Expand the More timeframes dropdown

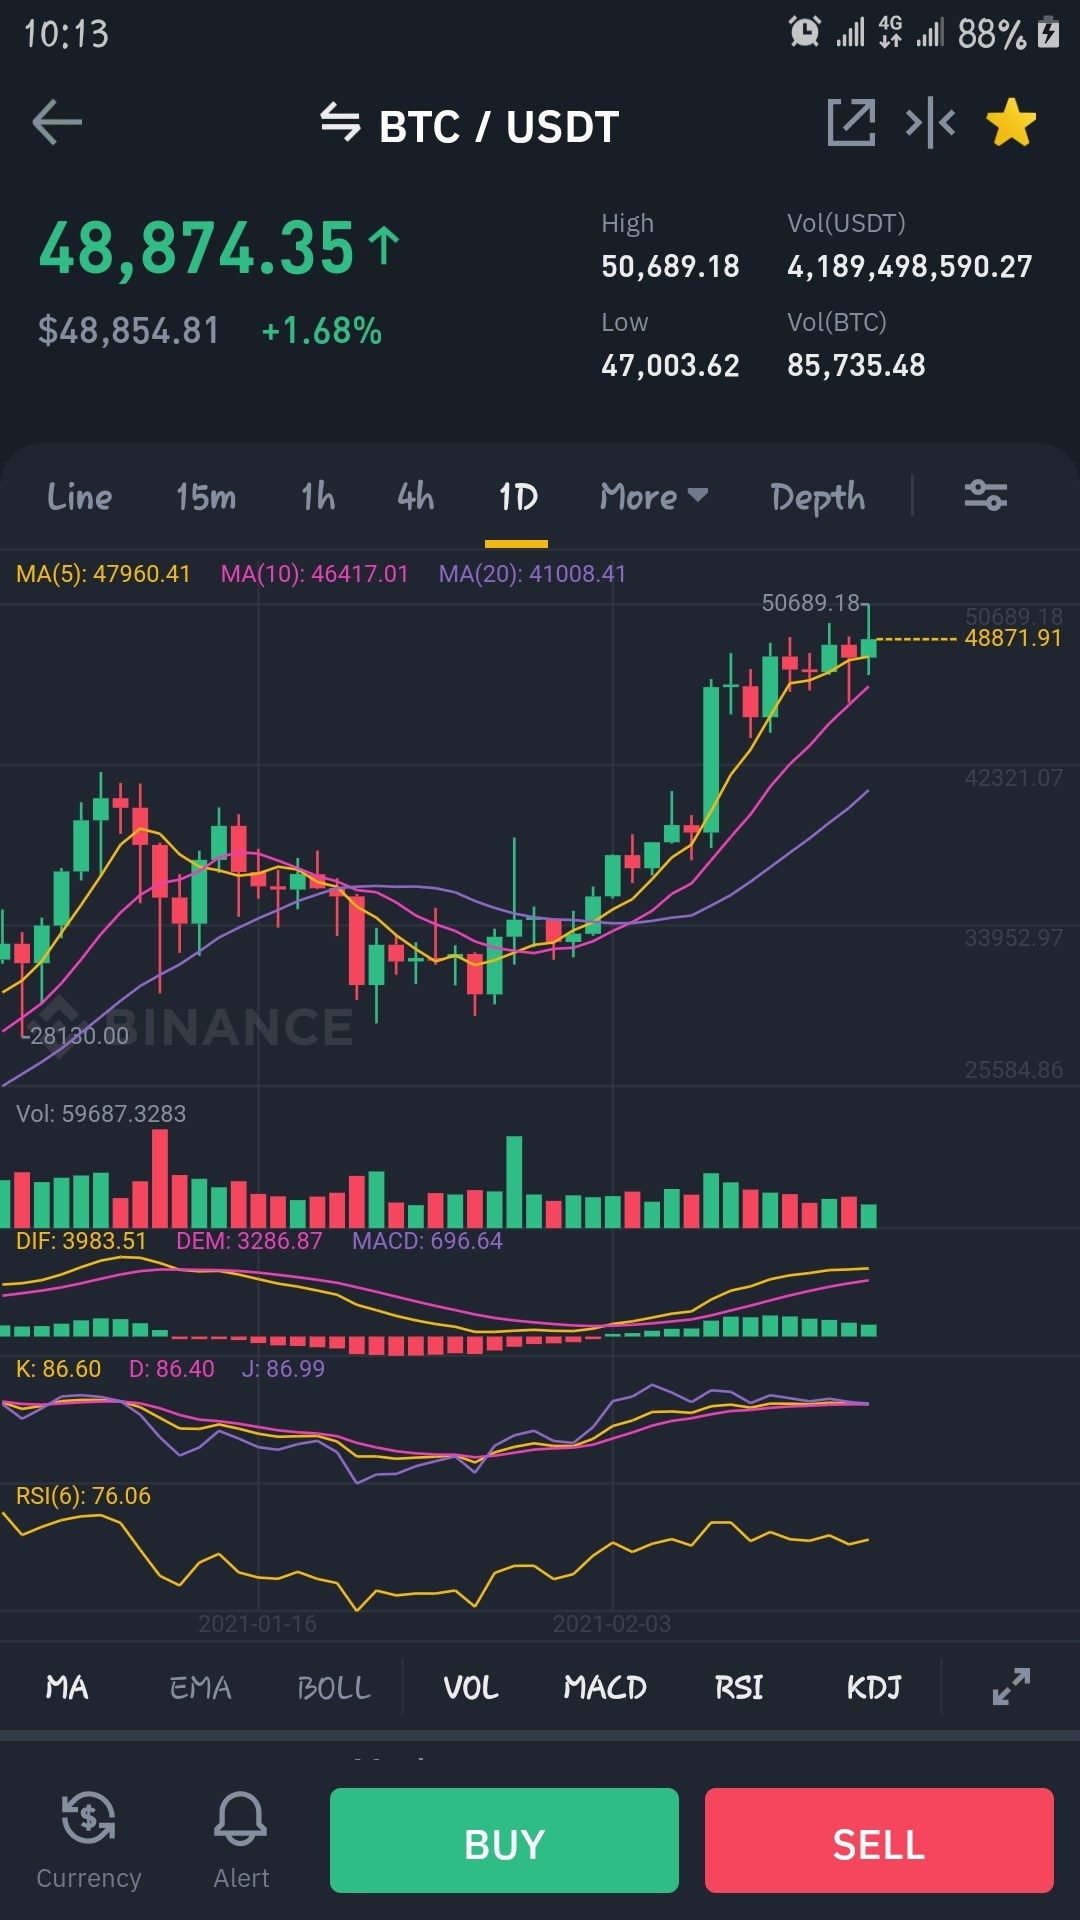coord(654,496)
